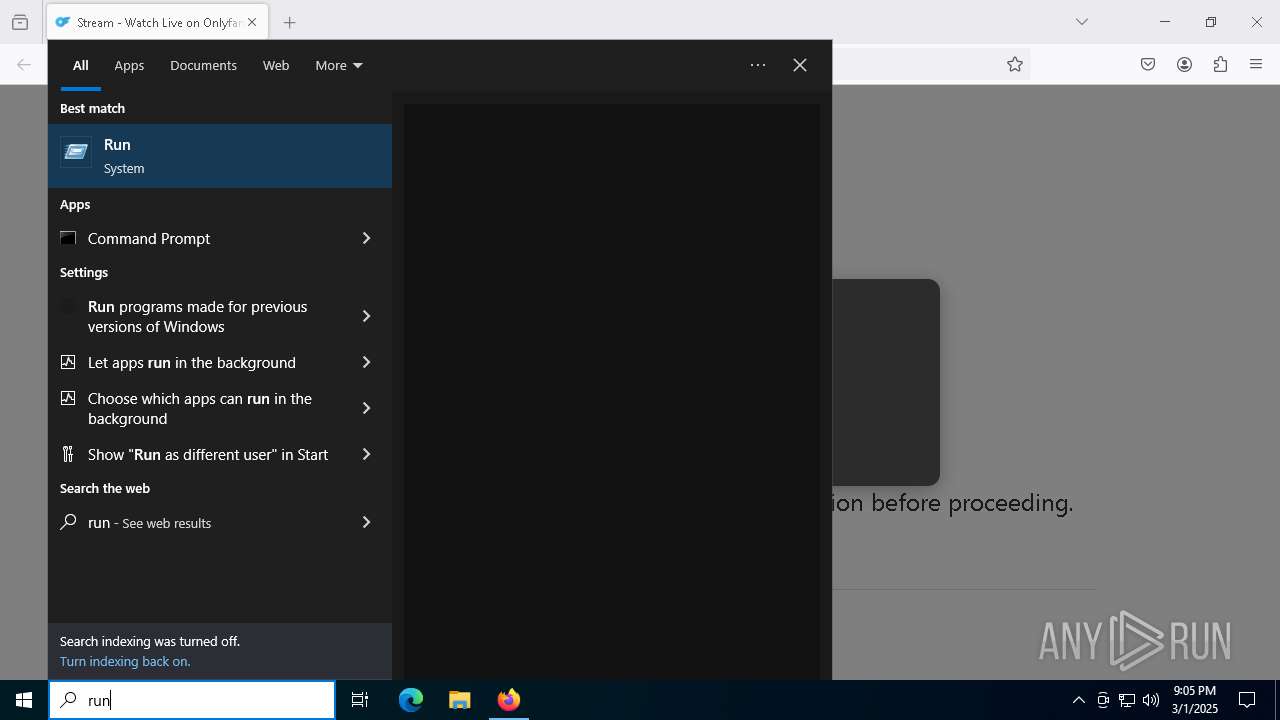The height and width of the screenshot is (720, 1280).
Task: Close the Stream browser tab
Action: pos(252,22)
